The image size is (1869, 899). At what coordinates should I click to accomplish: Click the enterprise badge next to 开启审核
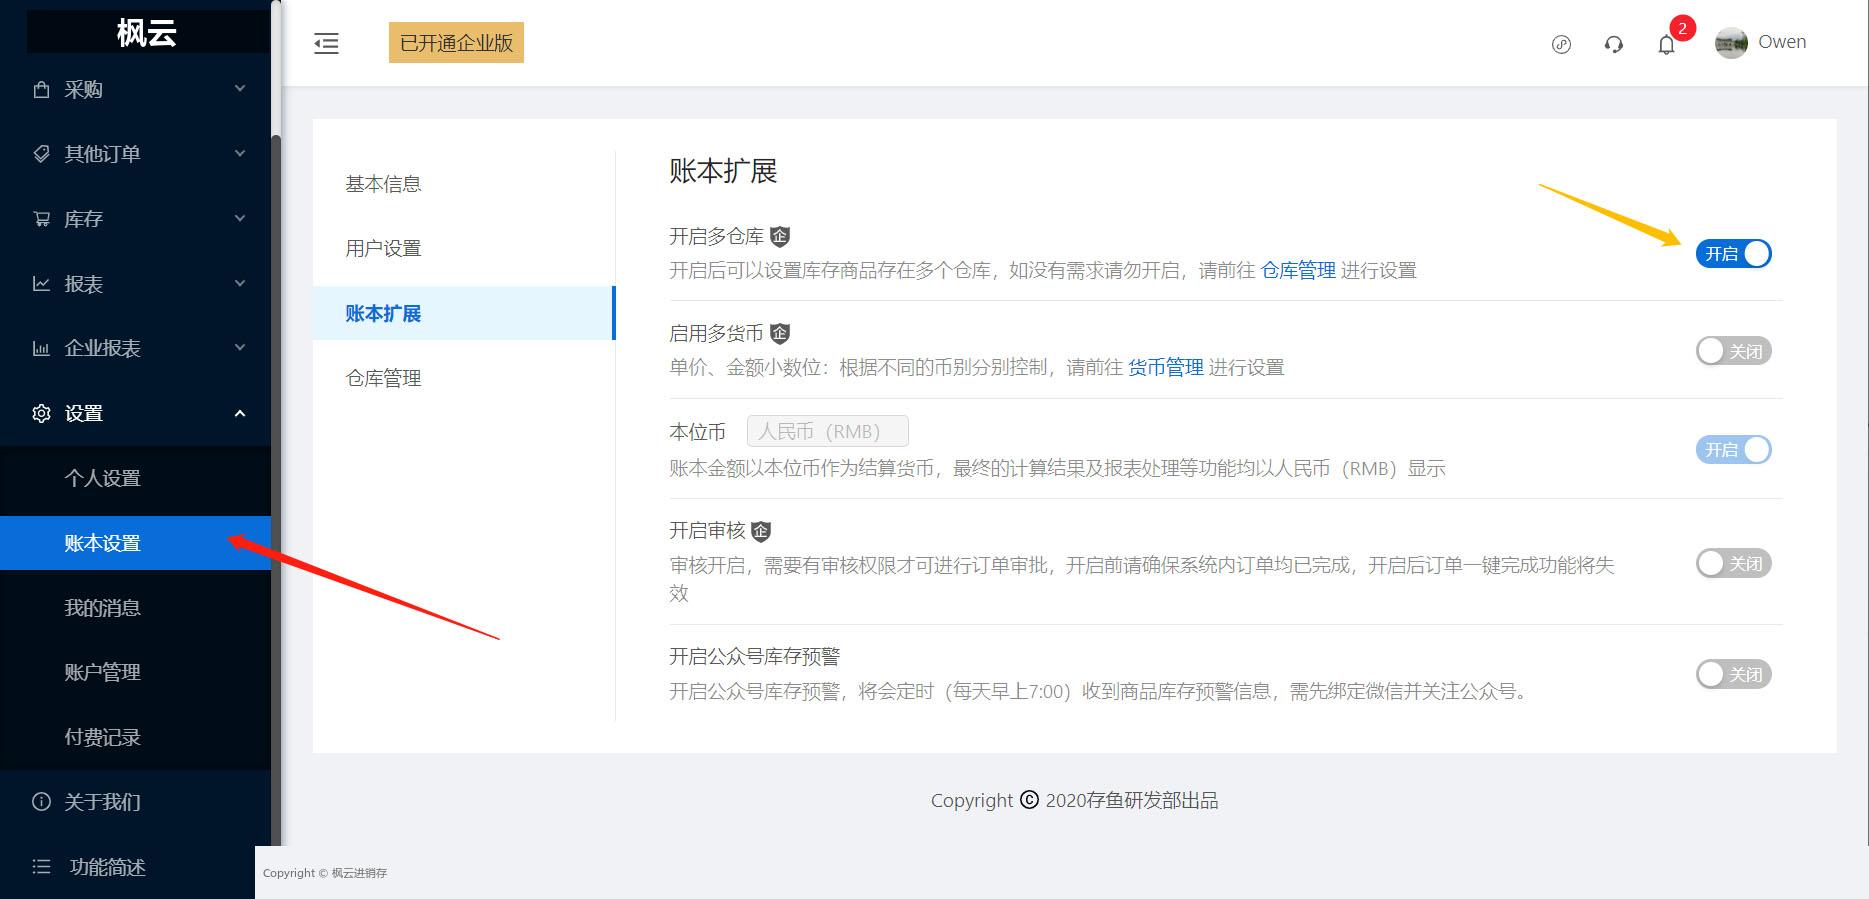click(x=761, y=530)
